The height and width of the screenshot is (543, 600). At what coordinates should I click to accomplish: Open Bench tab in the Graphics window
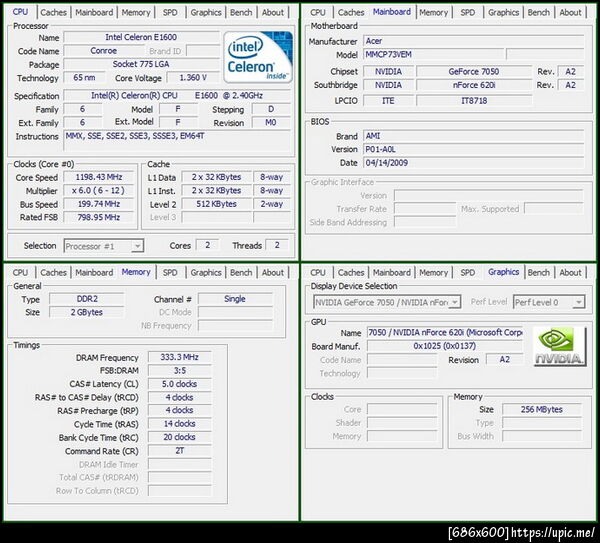[x=539, y=272]
